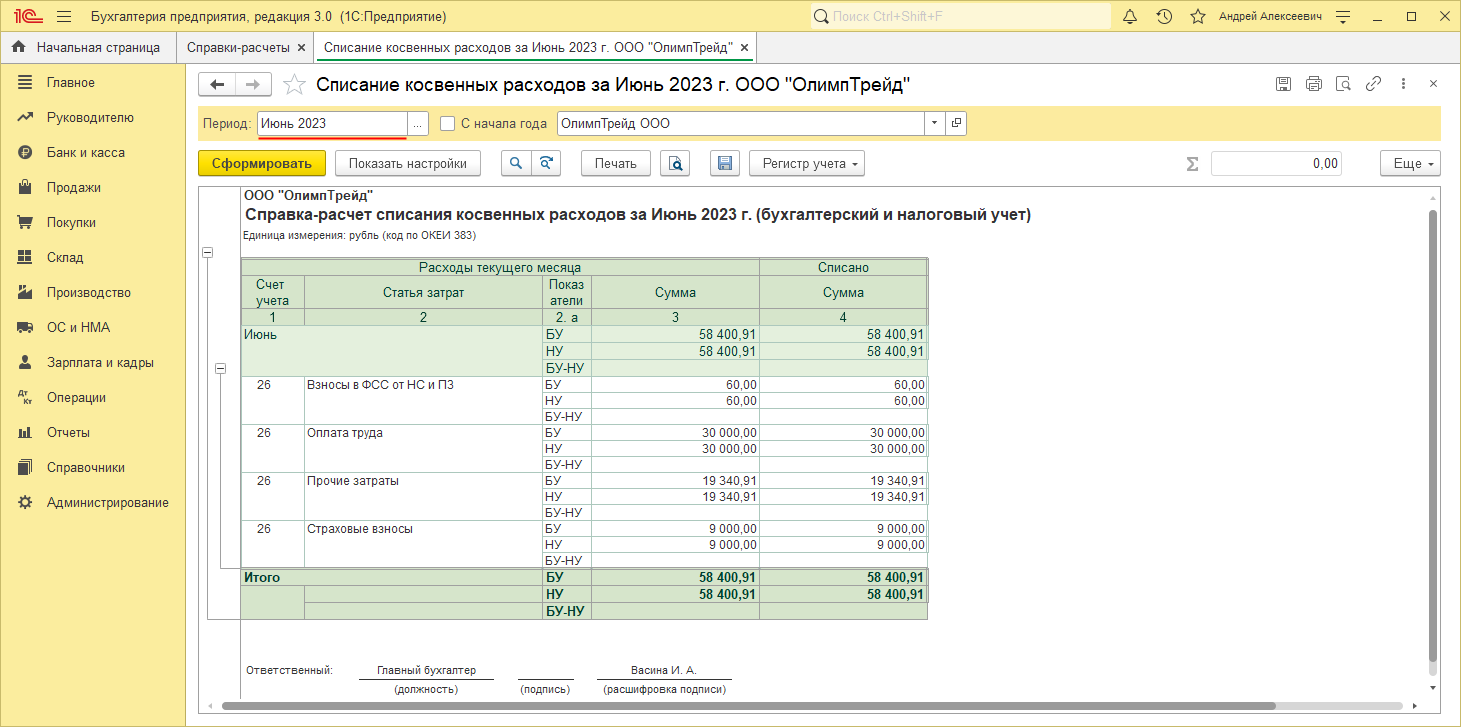Image resolution: width=1461 pixels, height=727 pixels.
Task: Open the 'Еще' menu
Action: pos(1410,164)
